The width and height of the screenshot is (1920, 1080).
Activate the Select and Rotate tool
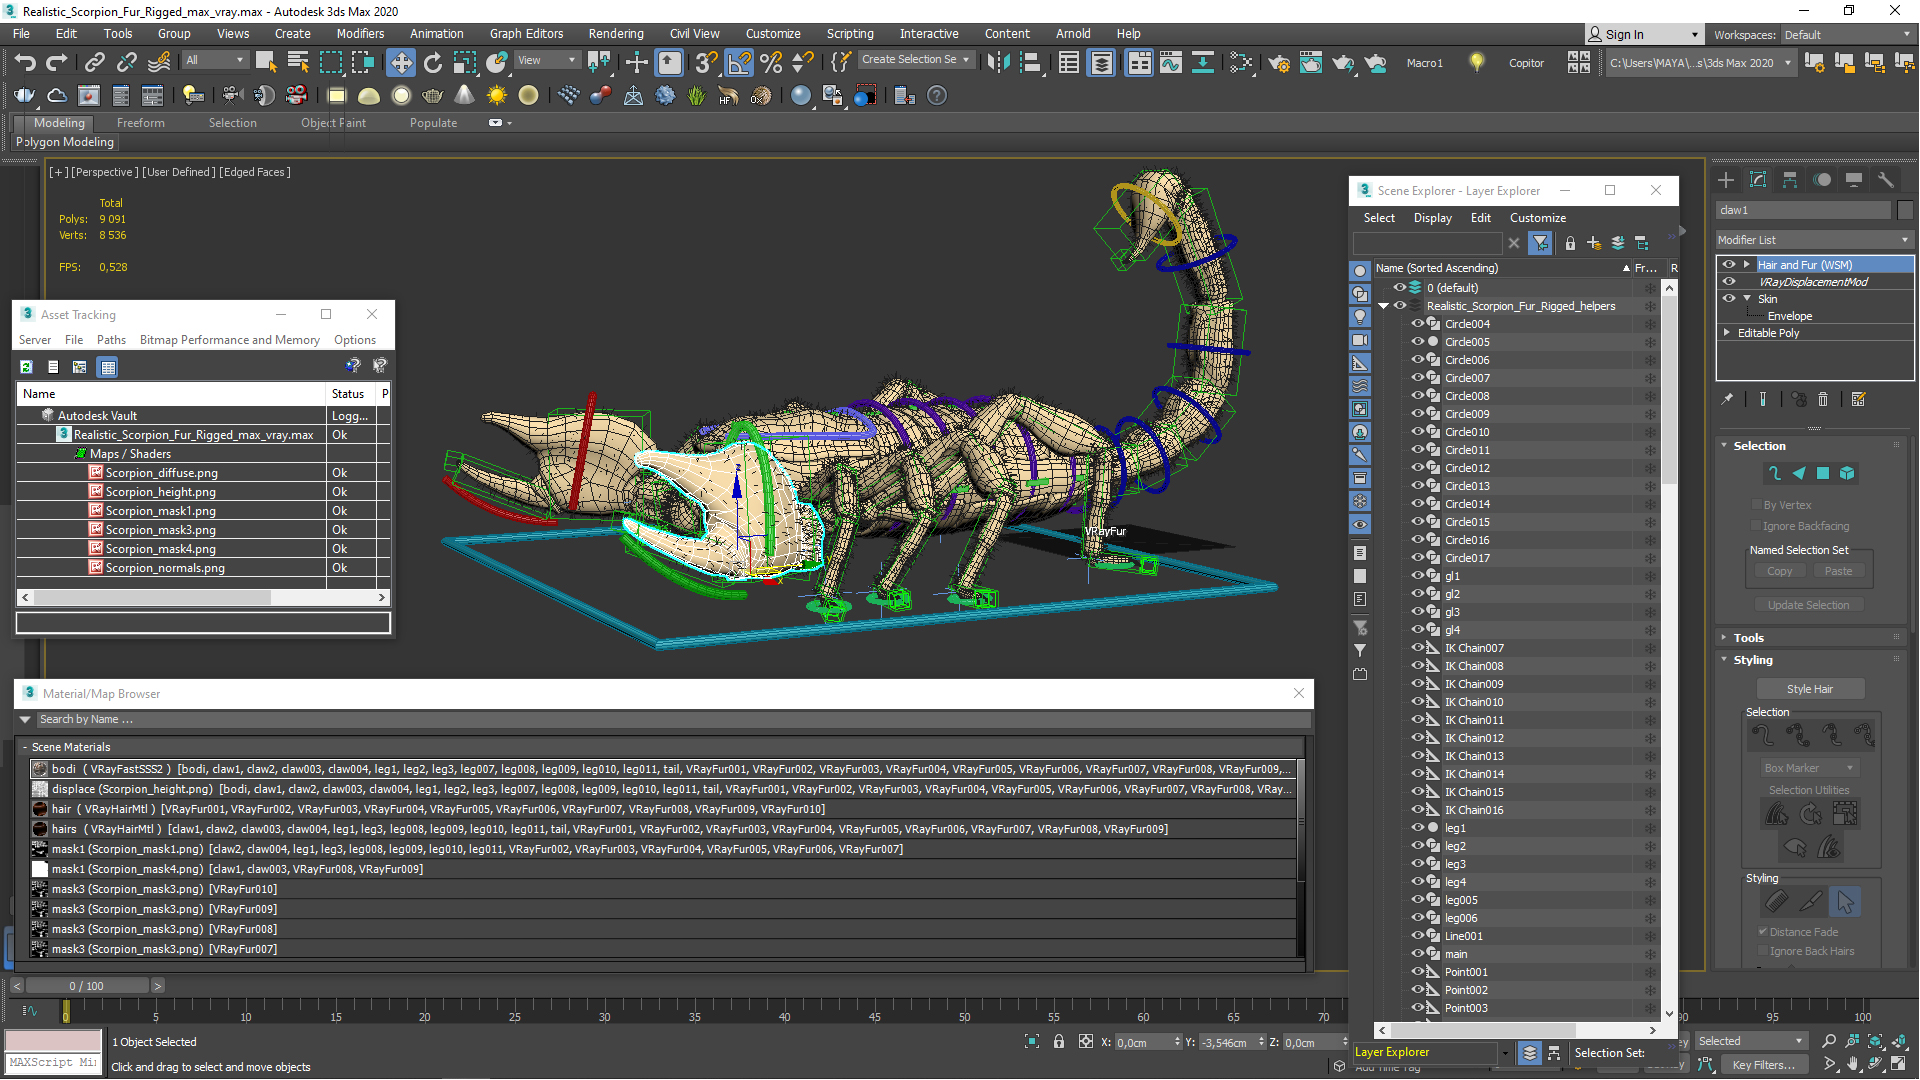coord(433,63)
